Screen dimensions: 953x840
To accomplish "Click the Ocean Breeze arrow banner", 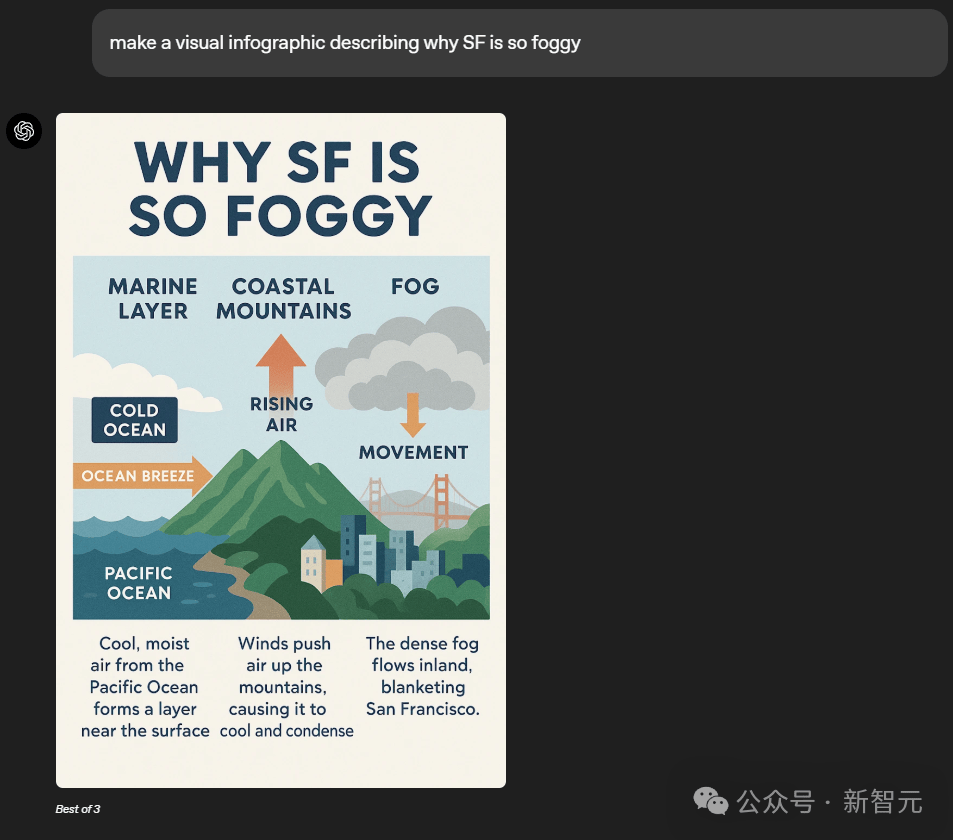I will pyautogui.click(x=143, y=475).
